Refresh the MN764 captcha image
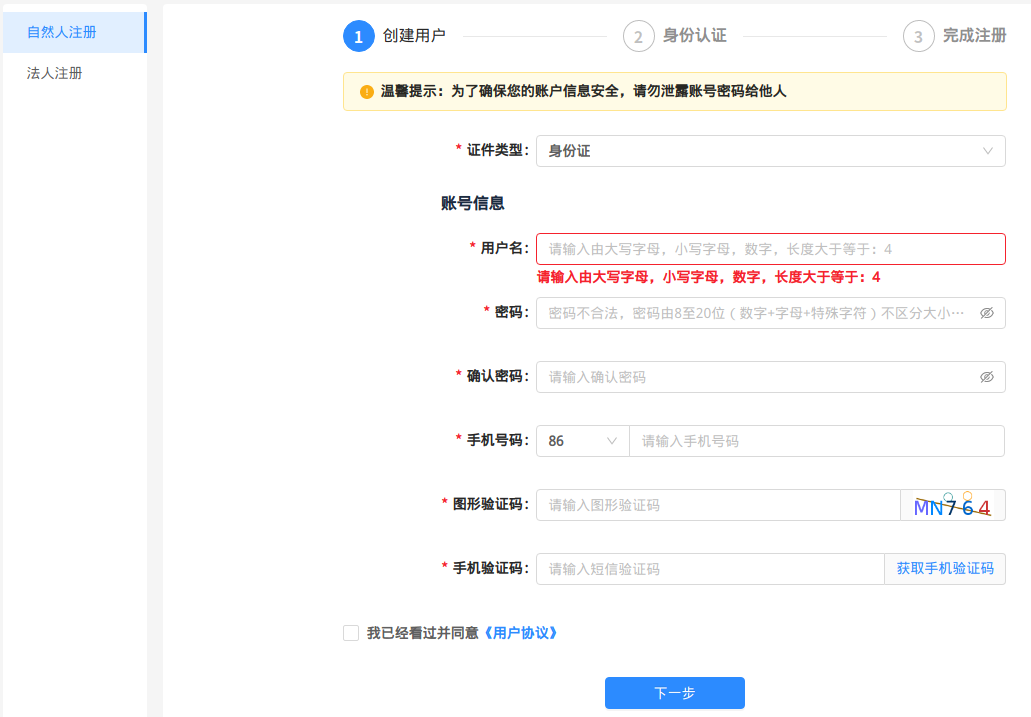The height and width of the screenshot is (717, 1031). (952, 506)
